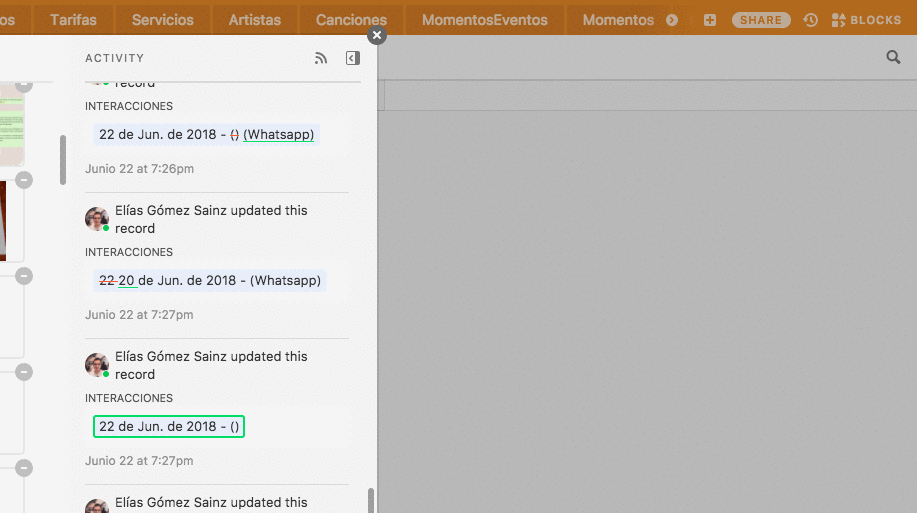Switch to the MomentosEventos tab

(x=485, y=20)
